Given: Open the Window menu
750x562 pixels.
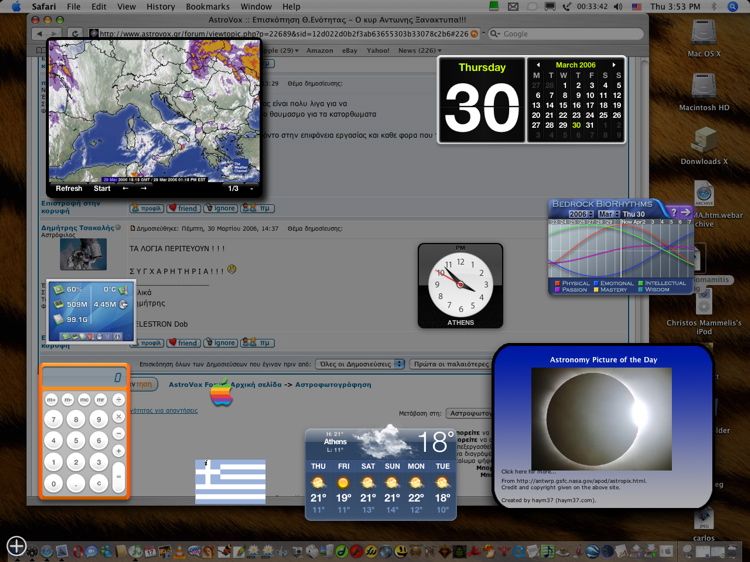Looking at the screenshot, I should [256, 7].
